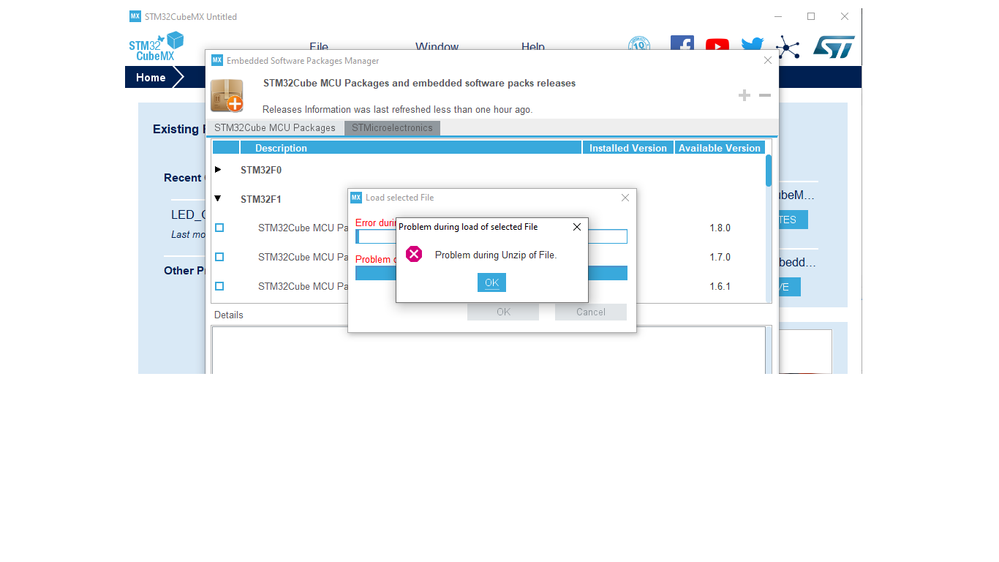Tick the checkbox for version 1.6.1 package

(219, 286)
